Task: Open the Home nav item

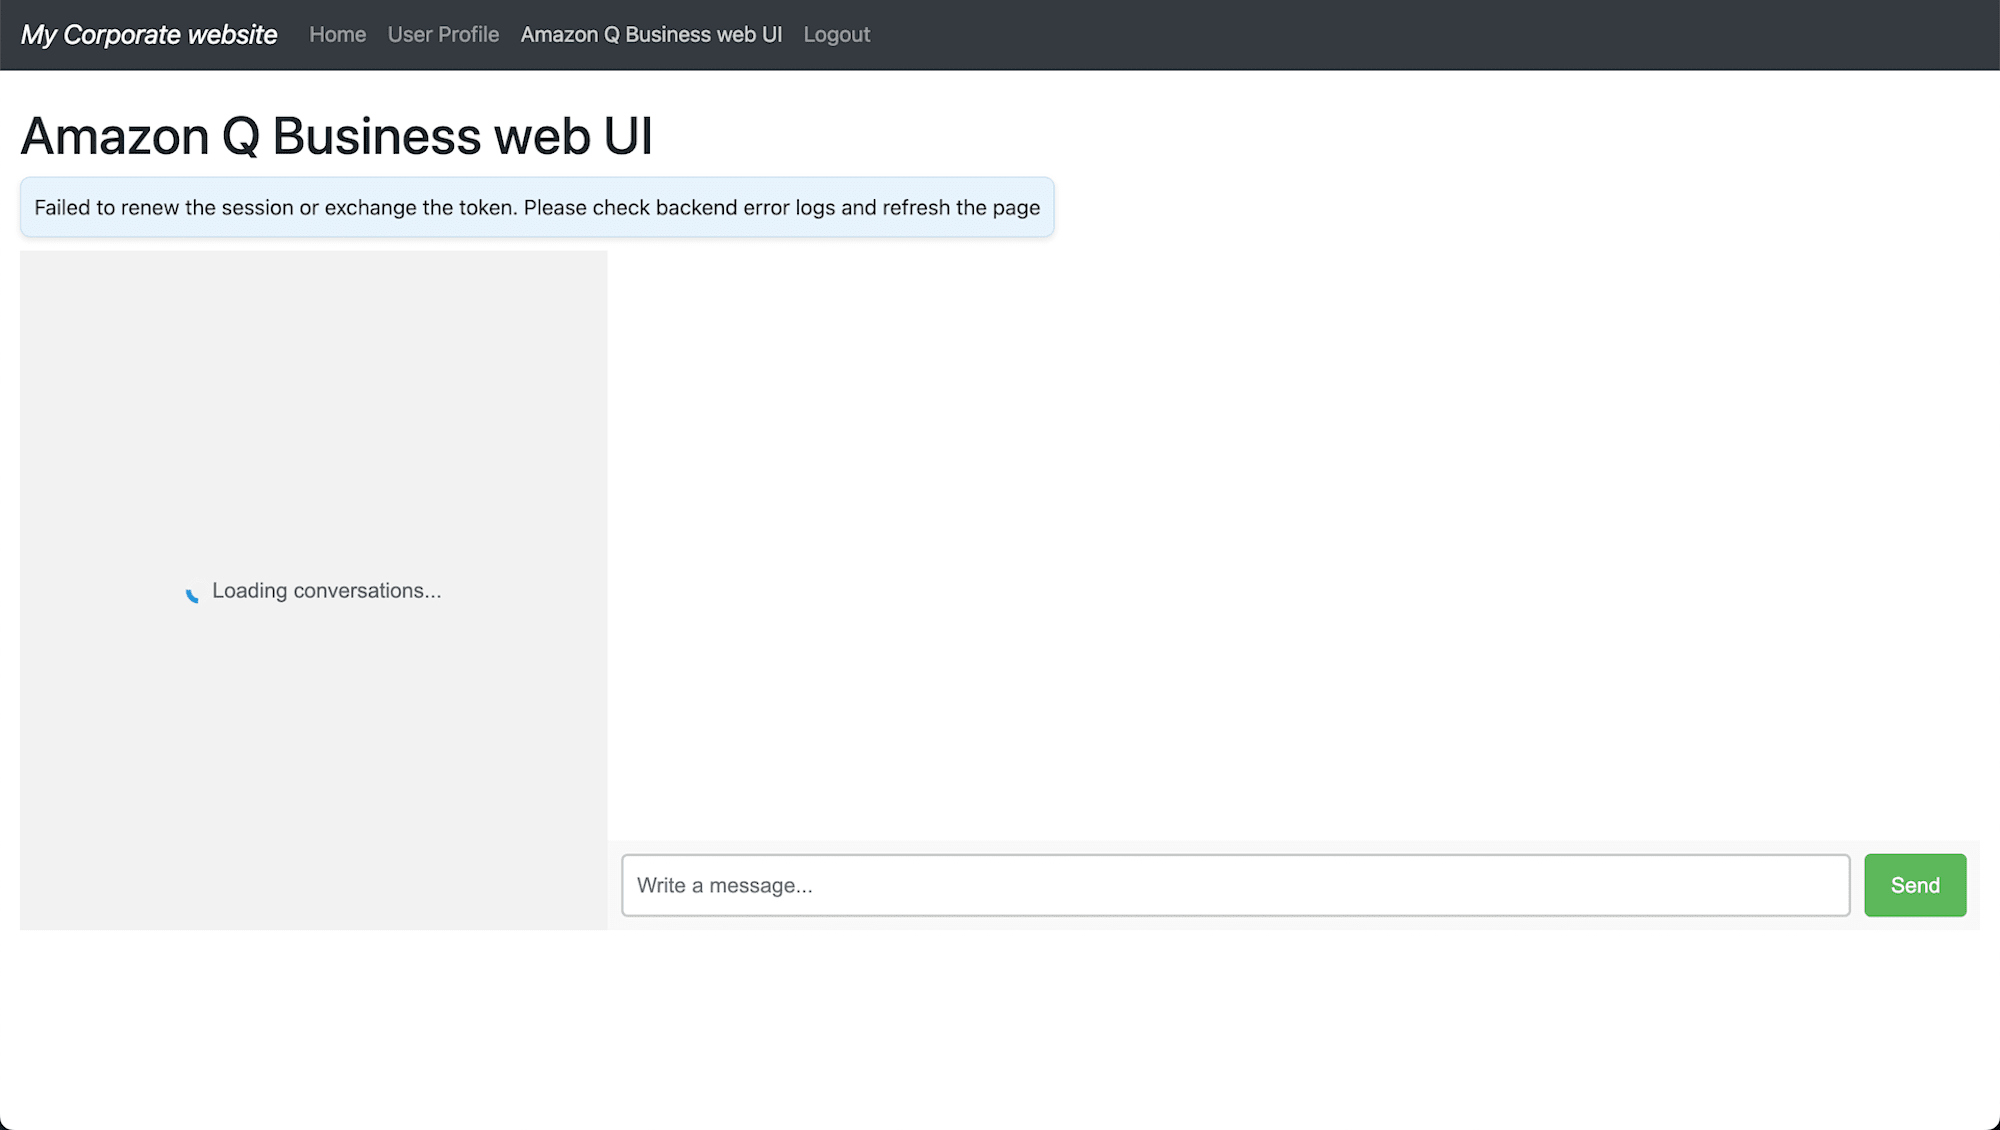Action: point(337,35)
